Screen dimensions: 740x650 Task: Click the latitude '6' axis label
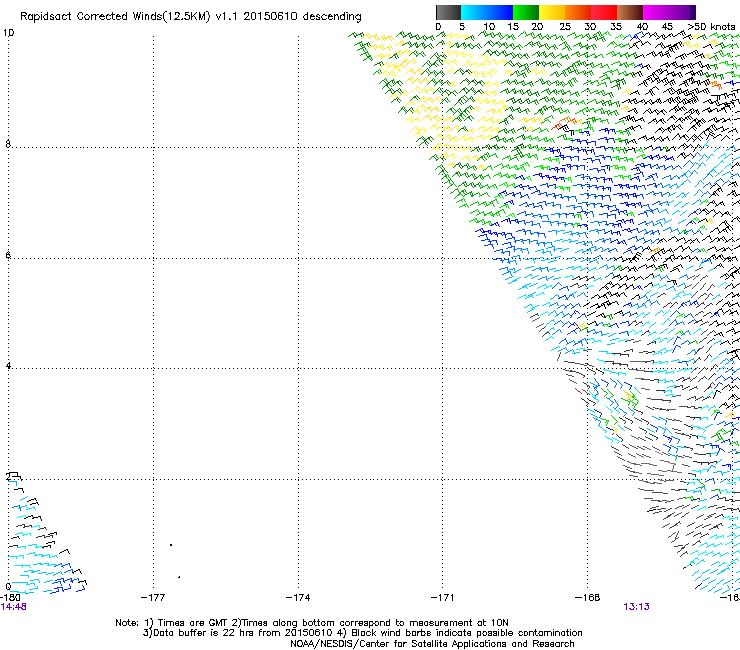tap(8, 255)
